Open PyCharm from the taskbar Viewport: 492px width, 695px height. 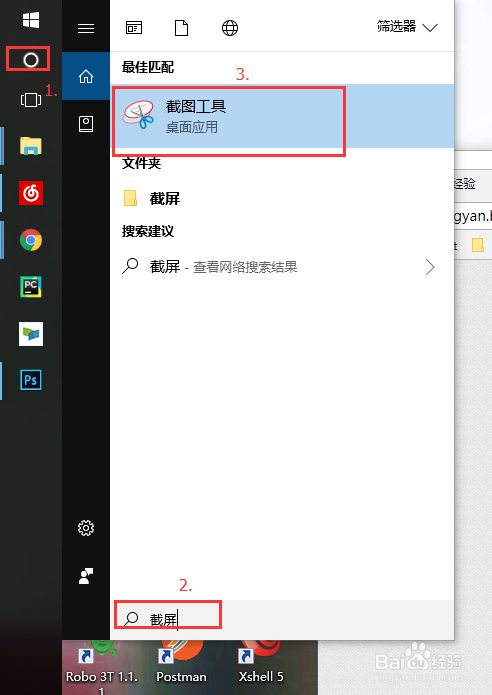(31, 287)
